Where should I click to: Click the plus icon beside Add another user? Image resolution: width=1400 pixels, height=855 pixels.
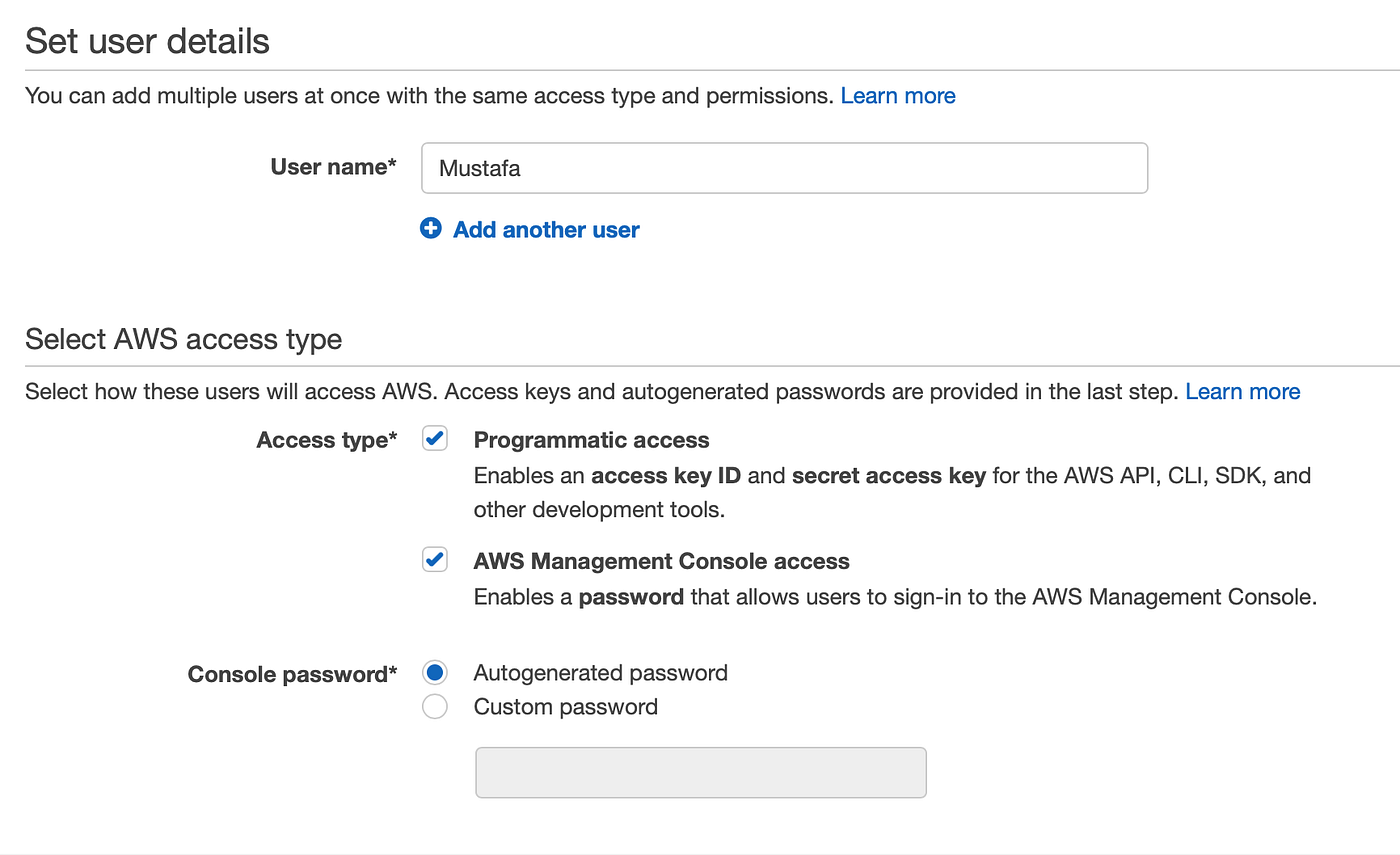[x=431, y=229]
